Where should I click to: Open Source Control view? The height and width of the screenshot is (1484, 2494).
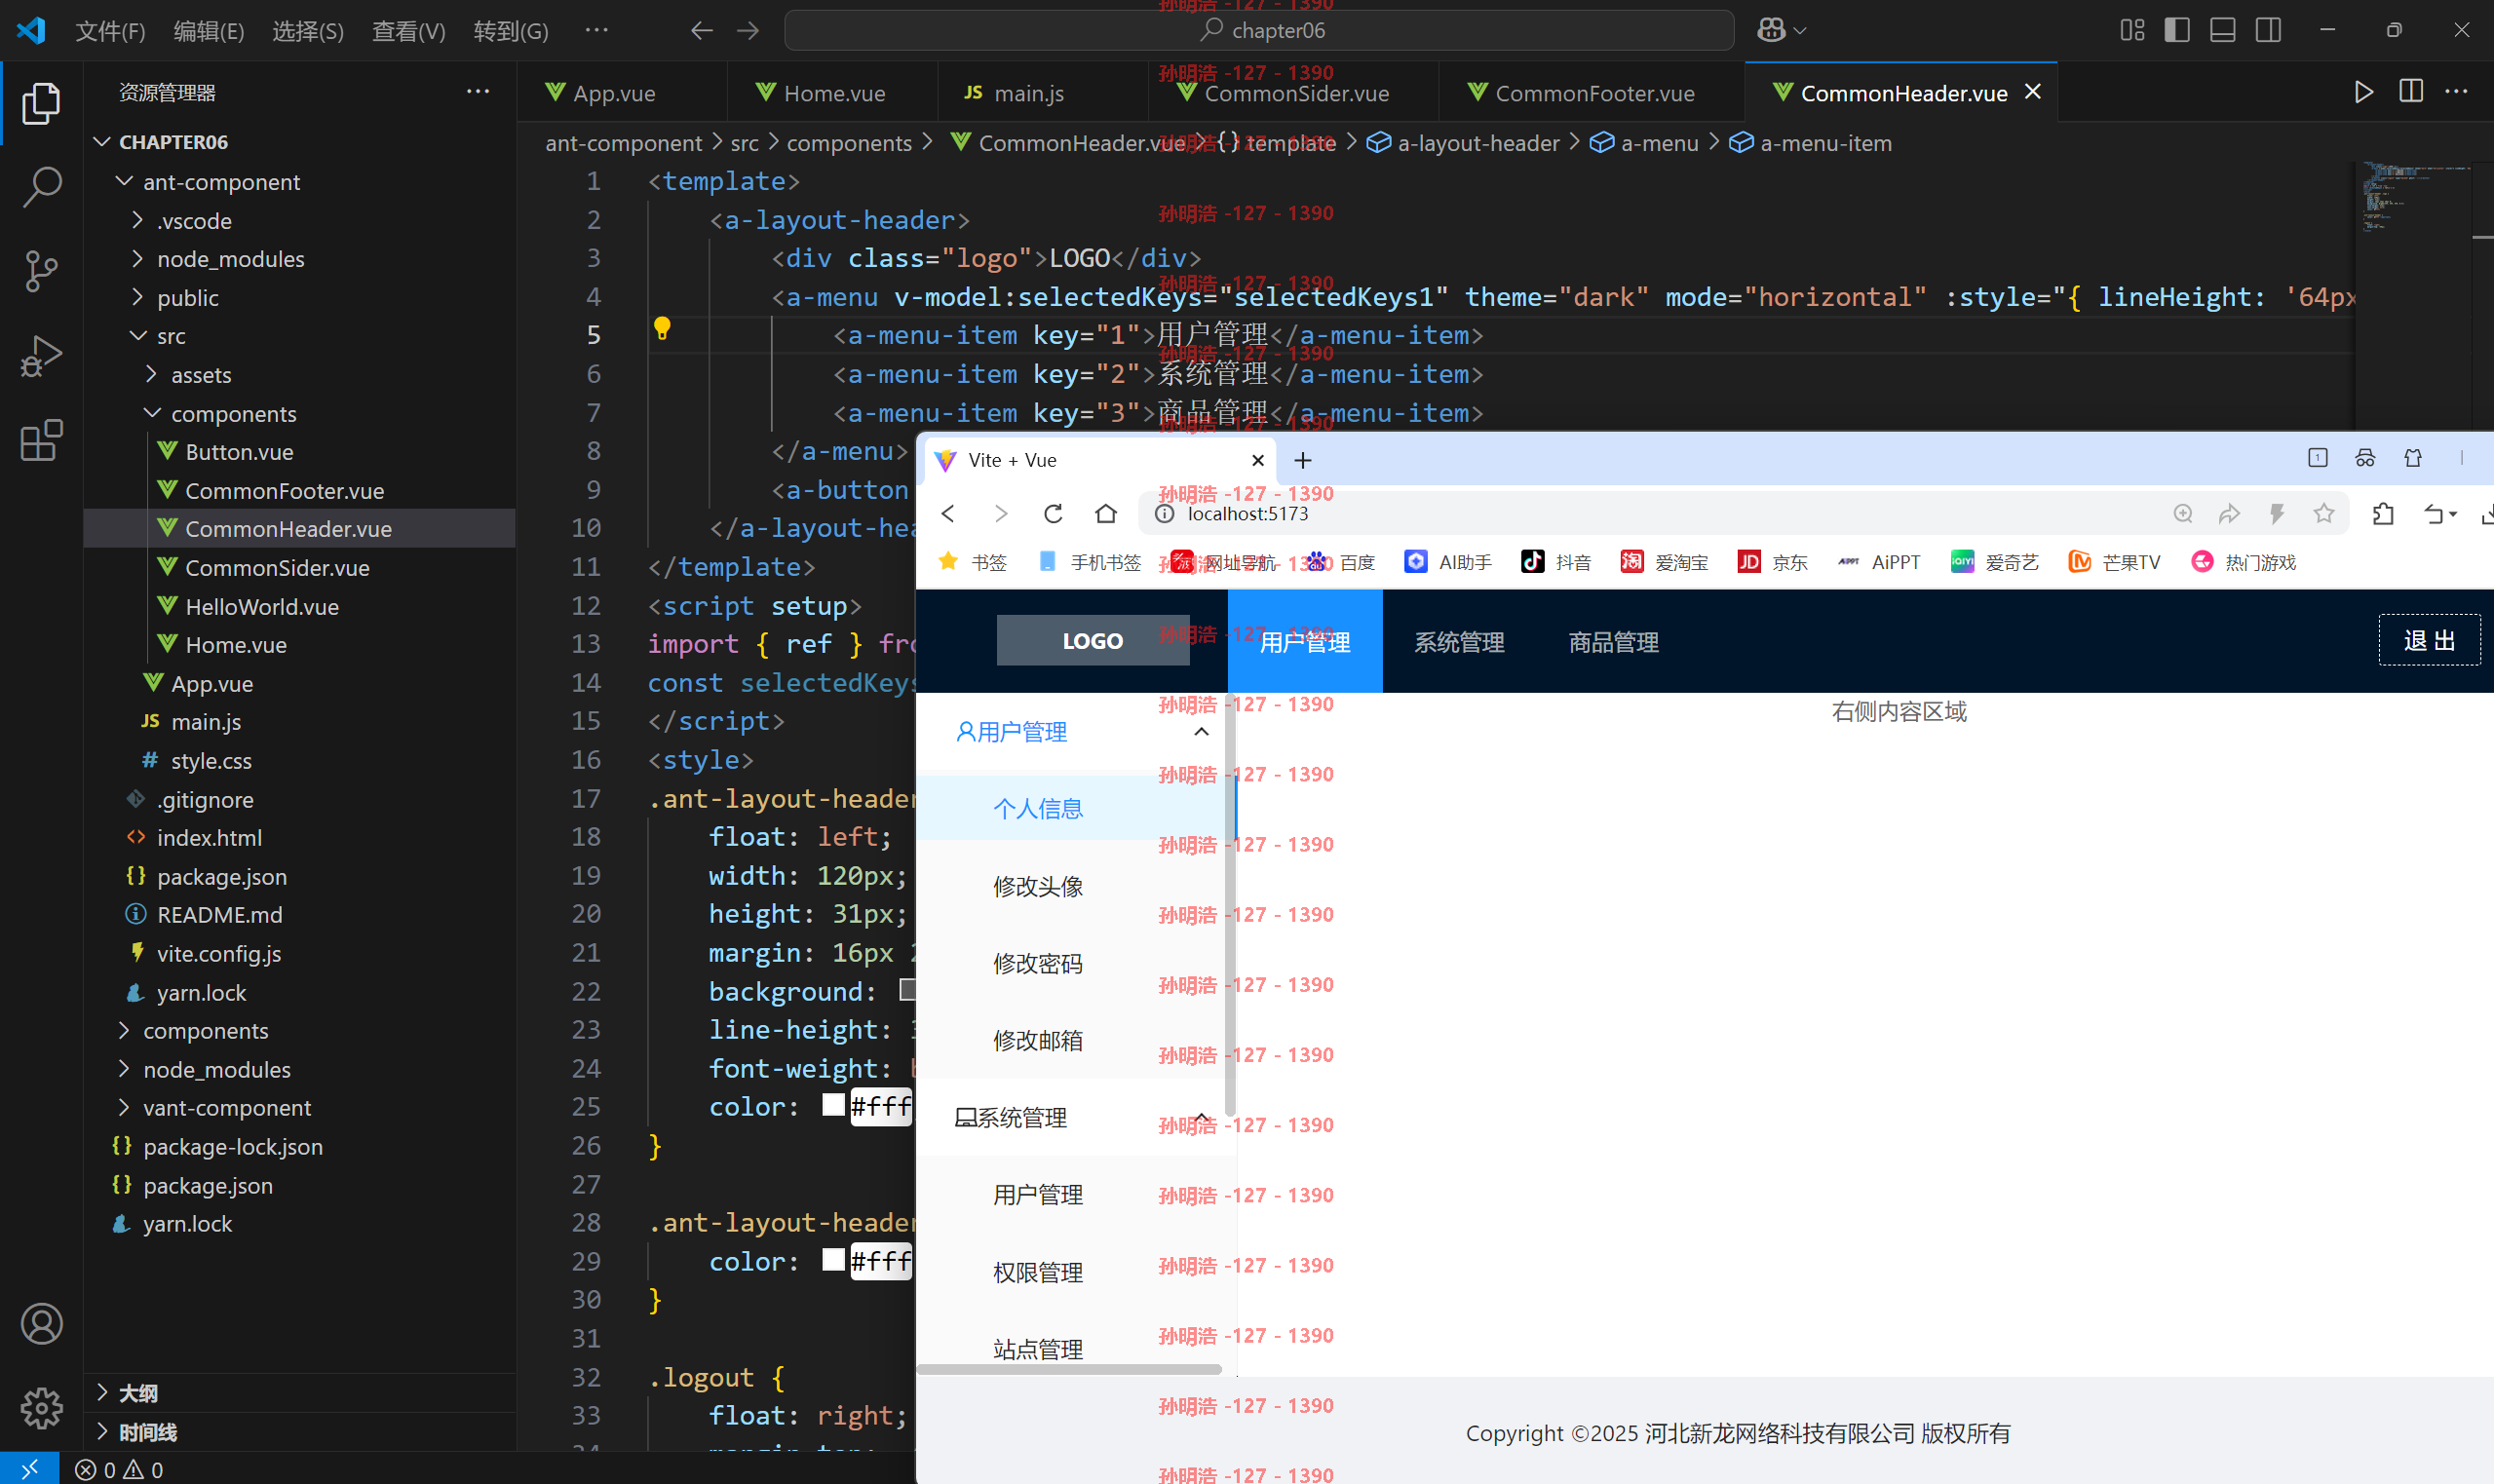pos(41,270)
